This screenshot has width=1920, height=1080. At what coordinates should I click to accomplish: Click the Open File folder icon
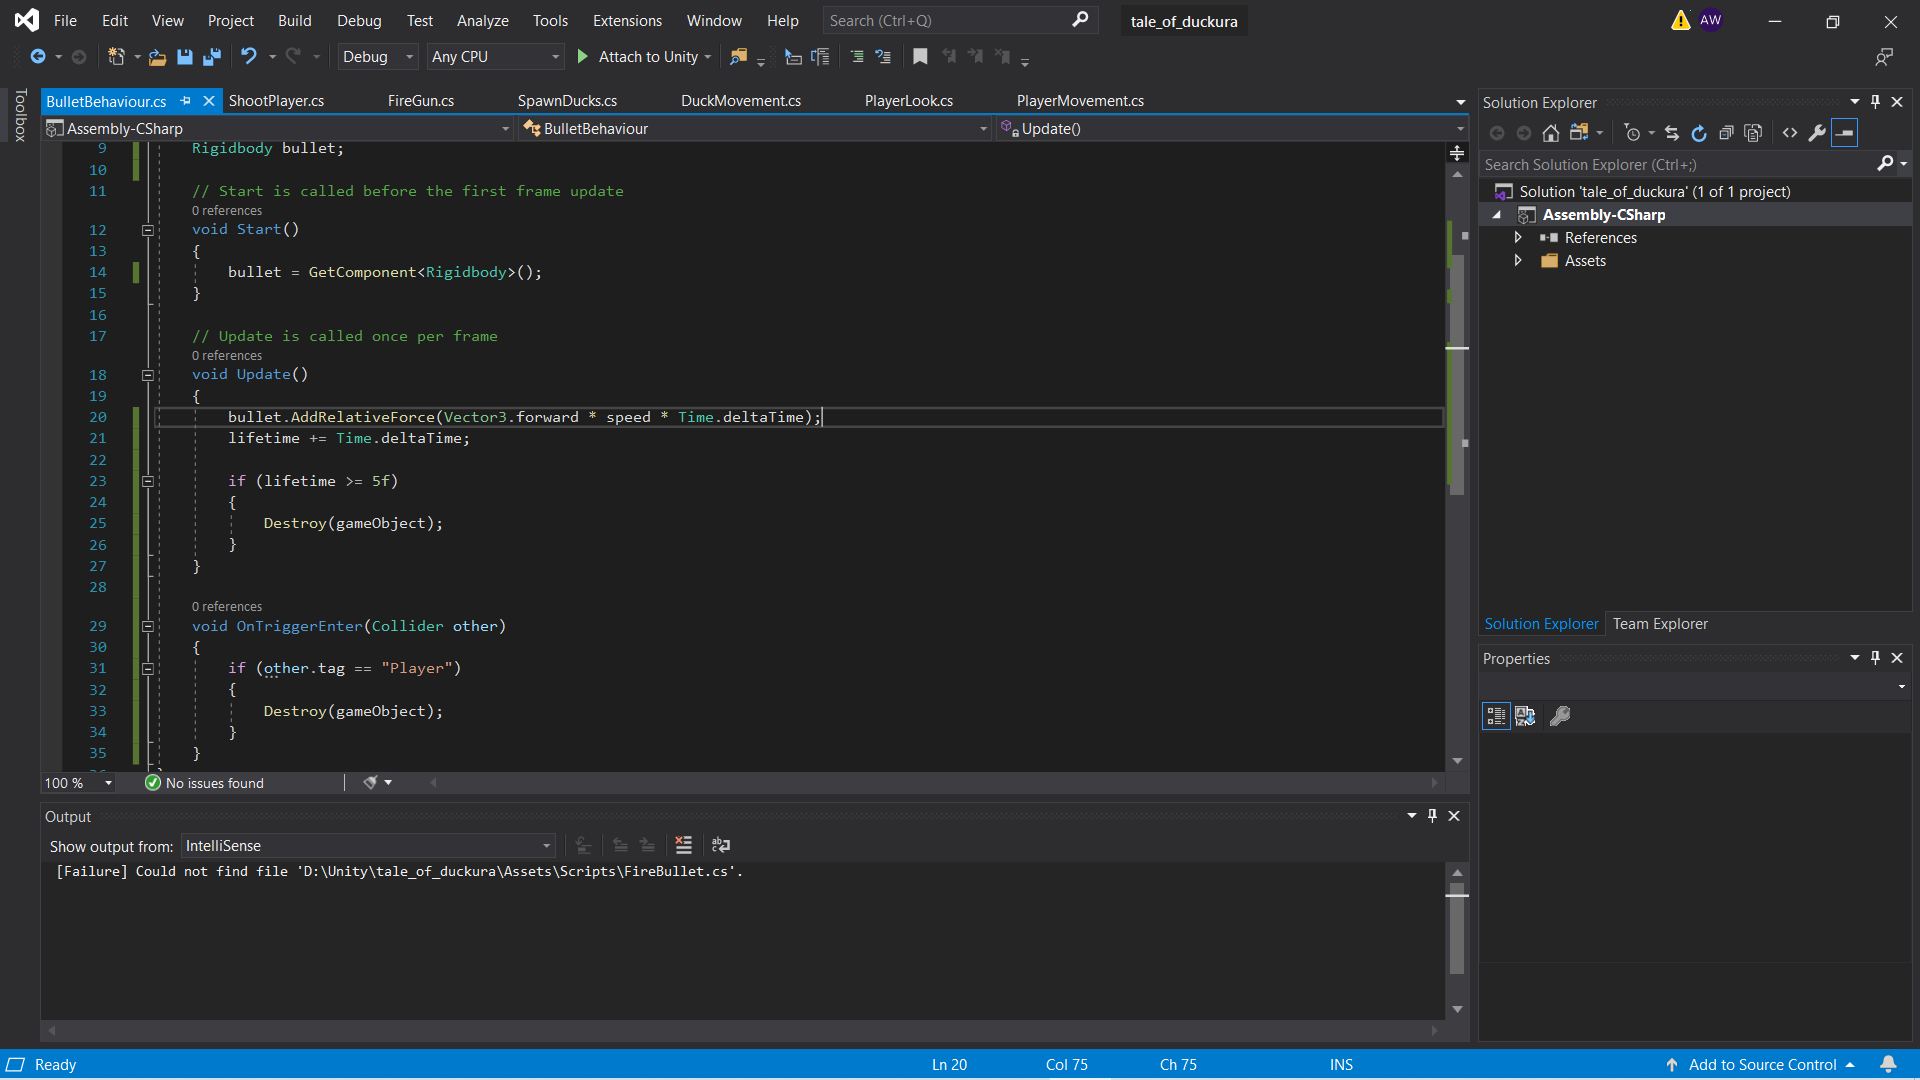coord(157,57)
